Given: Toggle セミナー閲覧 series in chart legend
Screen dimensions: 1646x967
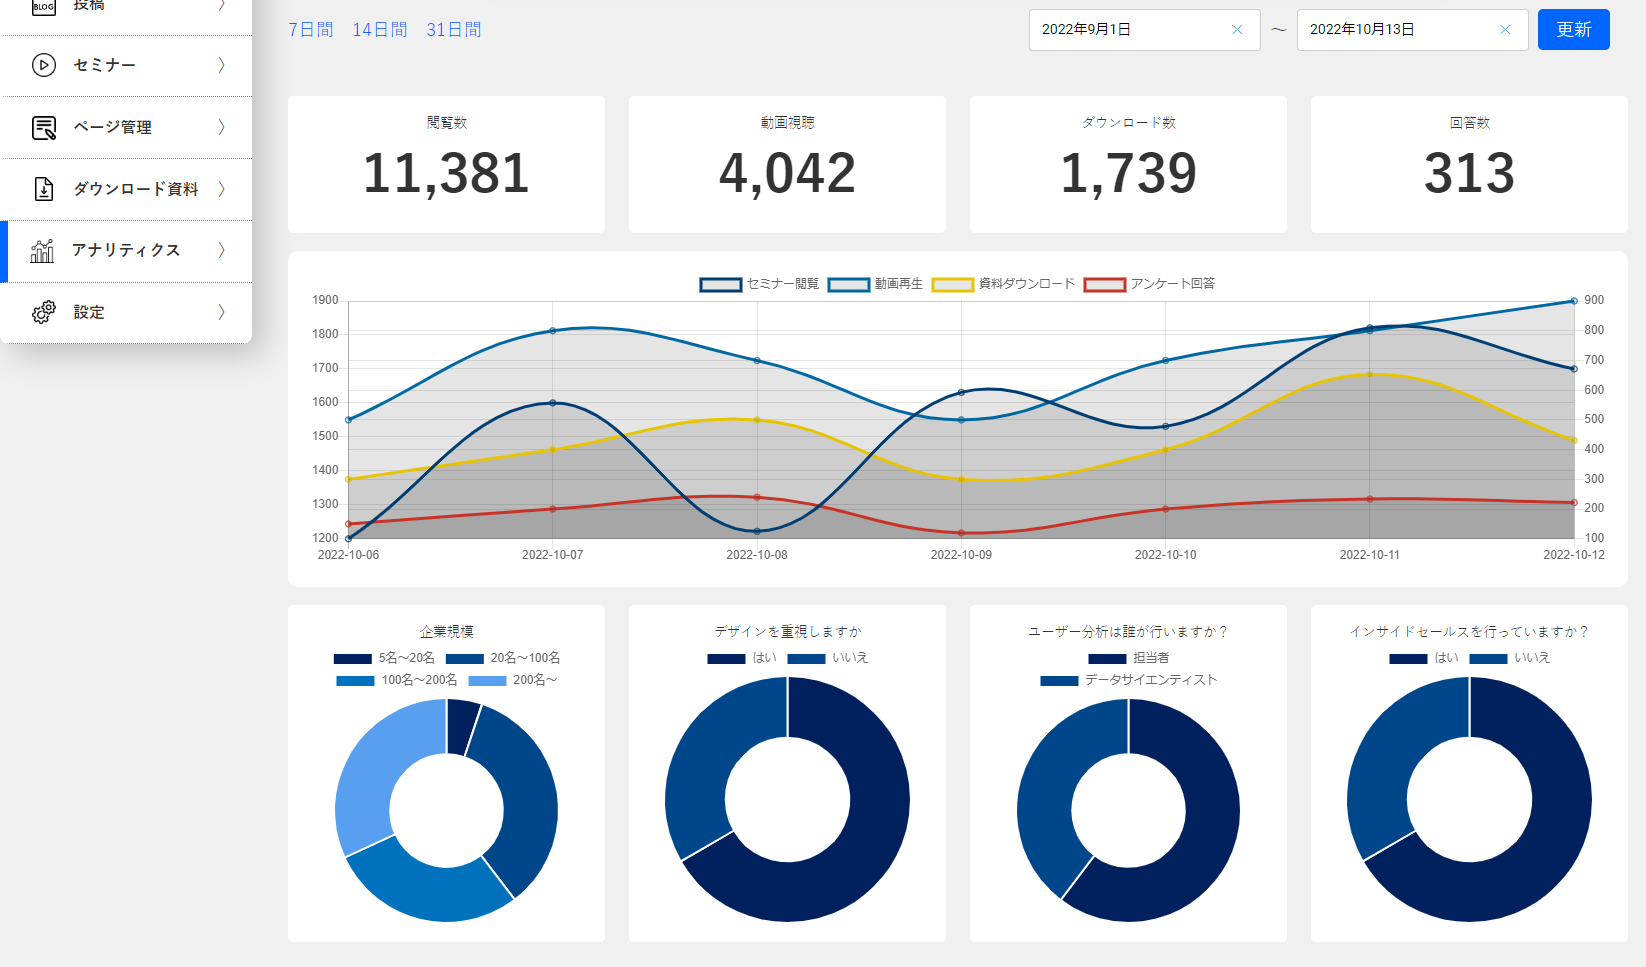Looking at the screenshot, I should [x=759, y=284].
